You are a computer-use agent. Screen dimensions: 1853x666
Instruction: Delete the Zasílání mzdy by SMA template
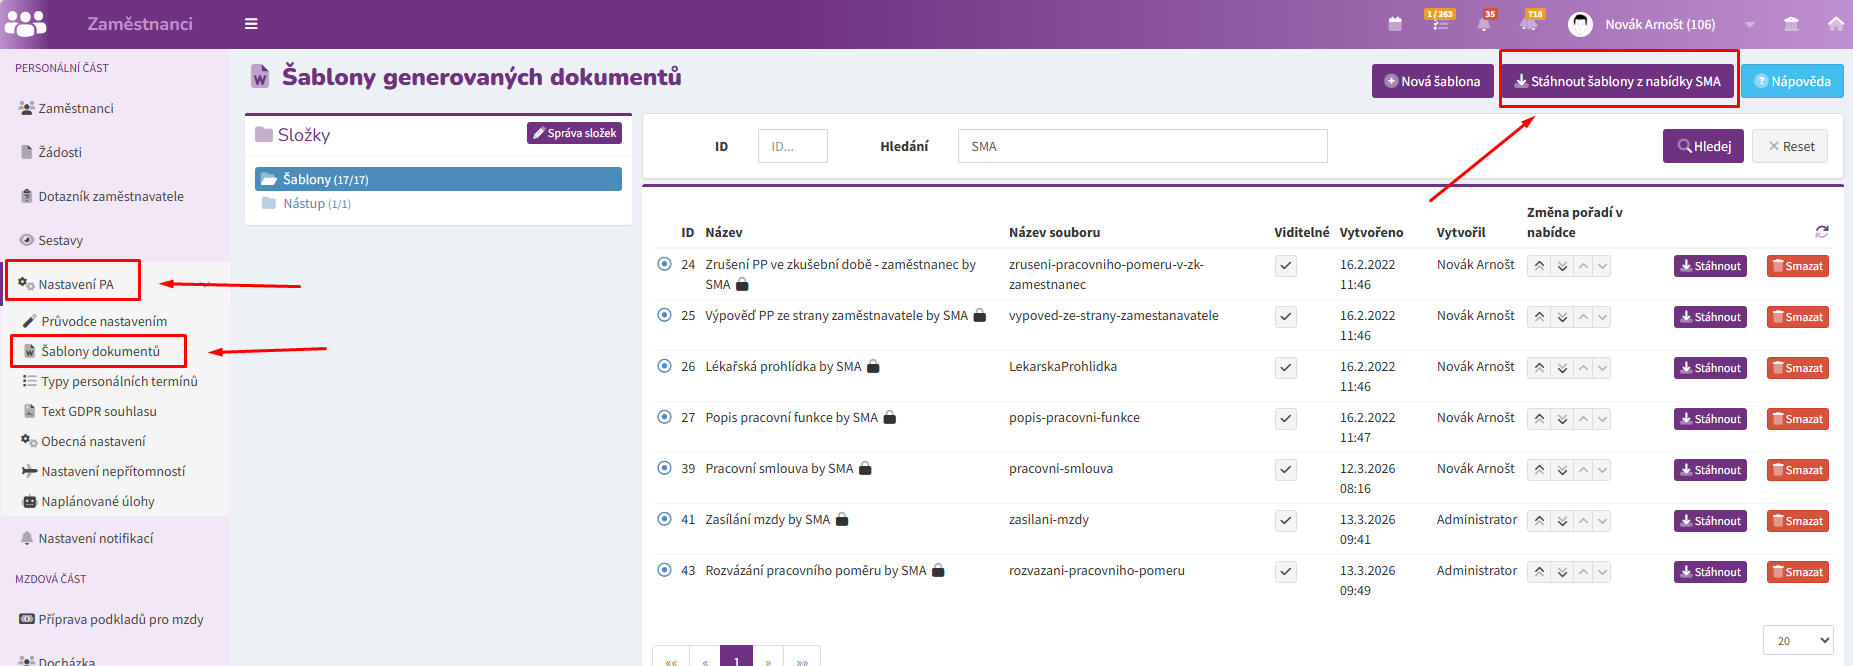tap(1797, 521)
